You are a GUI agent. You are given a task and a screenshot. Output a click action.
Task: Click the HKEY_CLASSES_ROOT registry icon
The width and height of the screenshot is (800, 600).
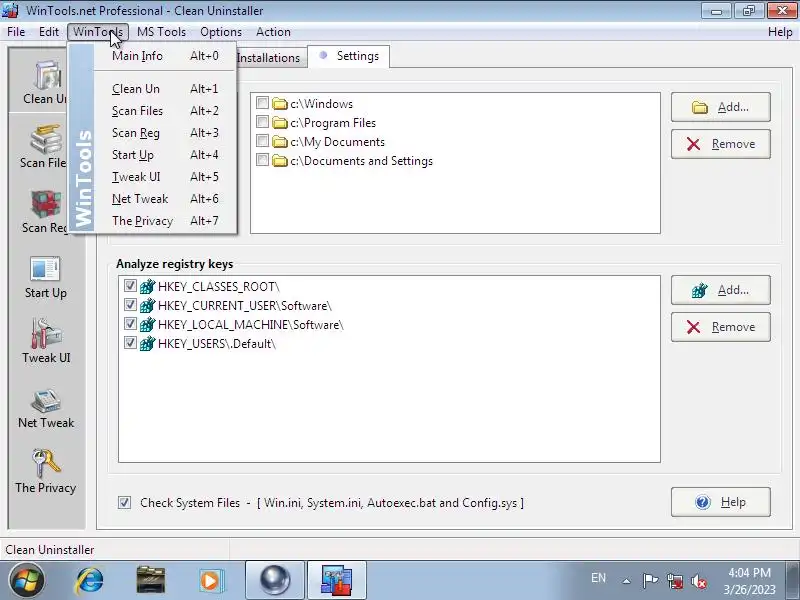coord(147,286)
